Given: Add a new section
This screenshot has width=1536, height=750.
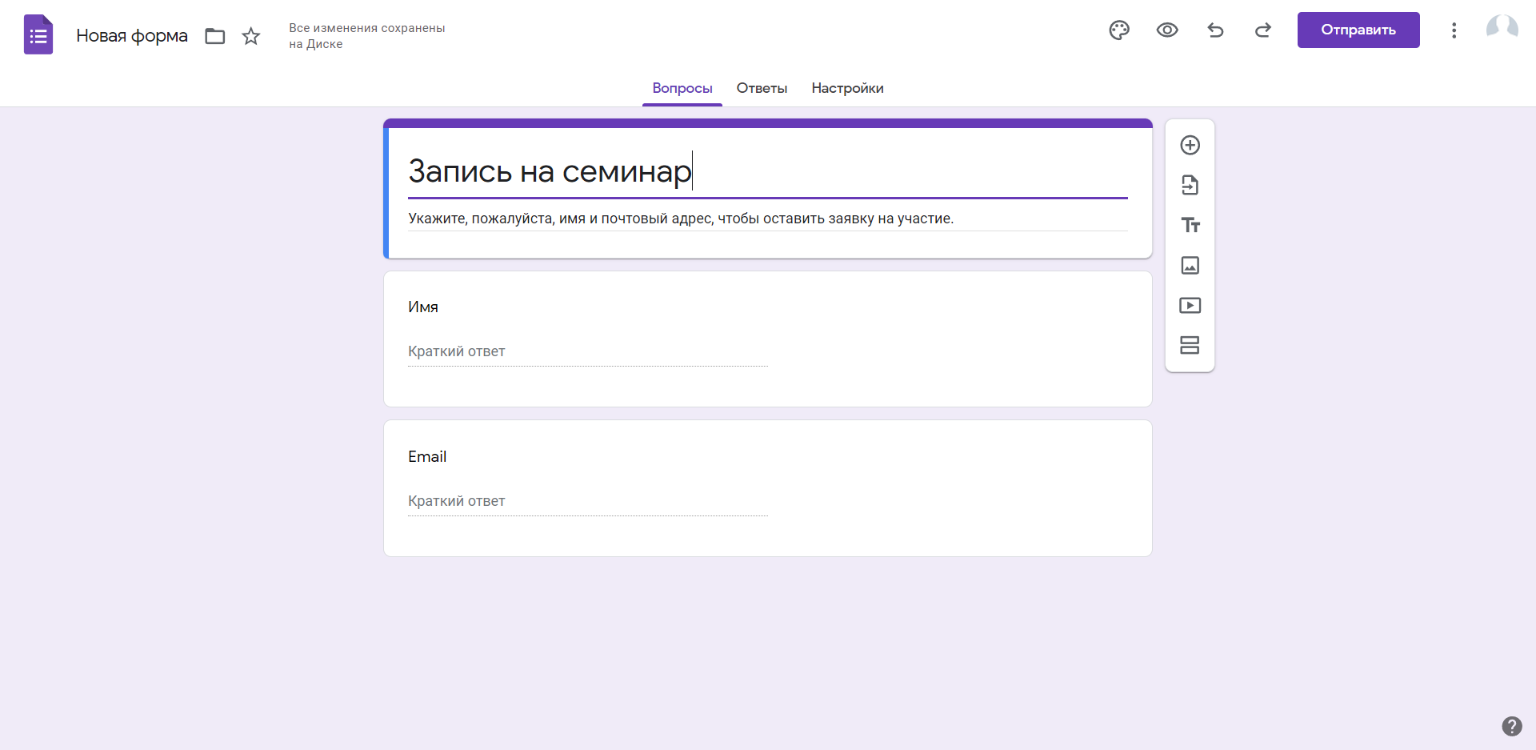Looking at the screenshot, I should [1190, 345].
